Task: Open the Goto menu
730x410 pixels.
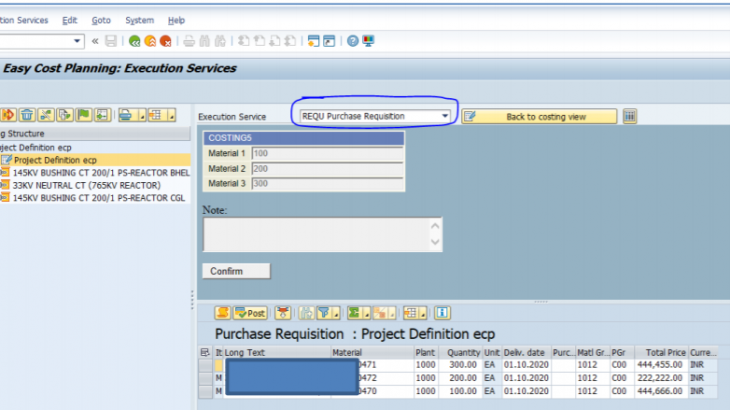Action: 101,20
